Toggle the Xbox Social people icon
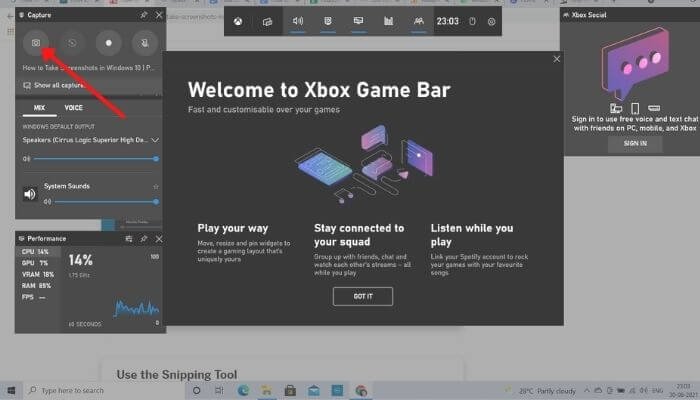 (419, 21)
